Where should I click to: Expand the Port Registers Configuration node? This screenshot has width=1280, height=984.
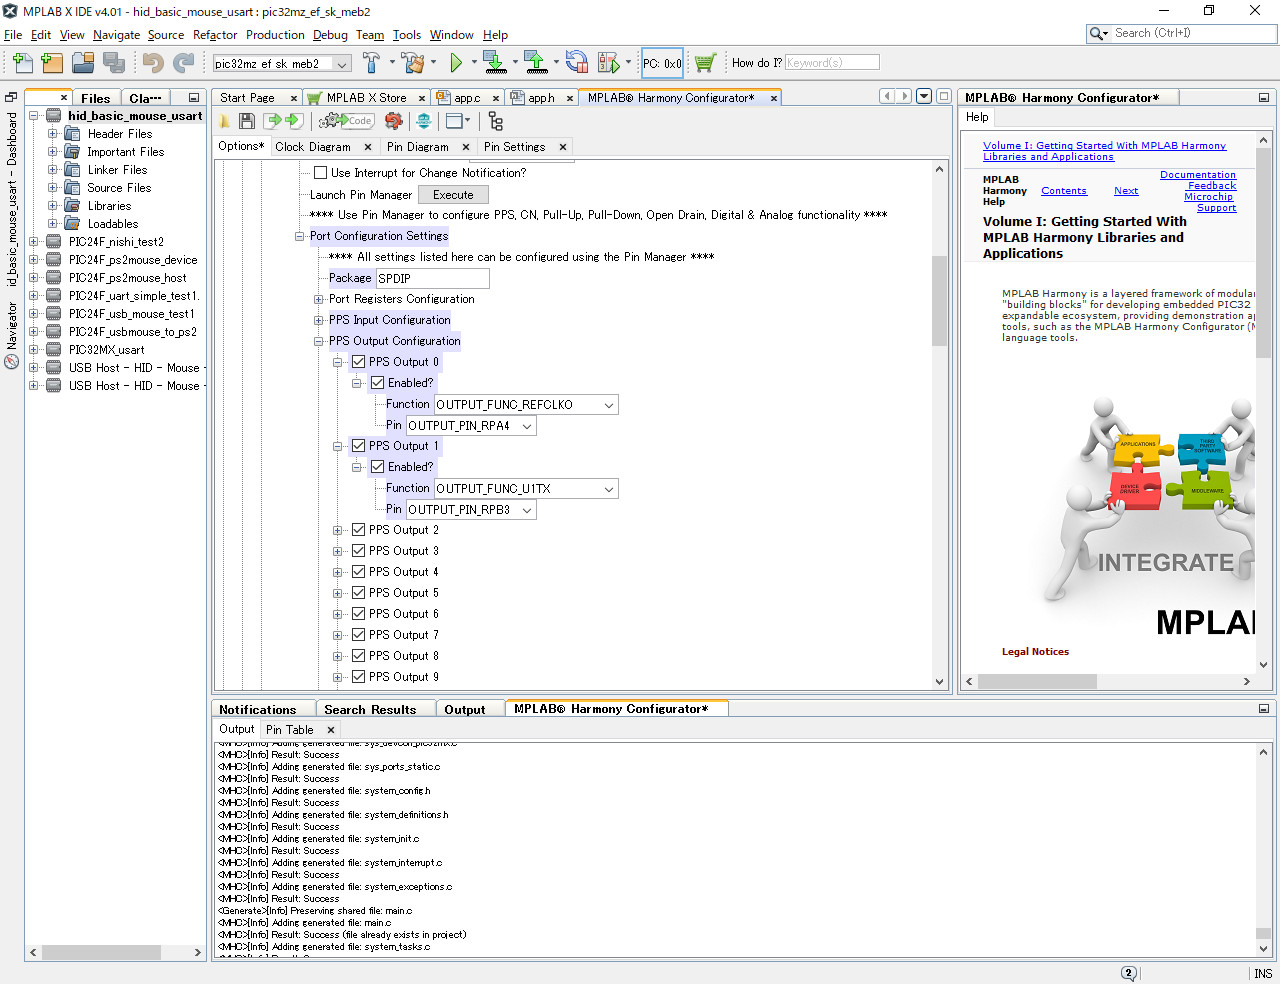tap(319, 299)
